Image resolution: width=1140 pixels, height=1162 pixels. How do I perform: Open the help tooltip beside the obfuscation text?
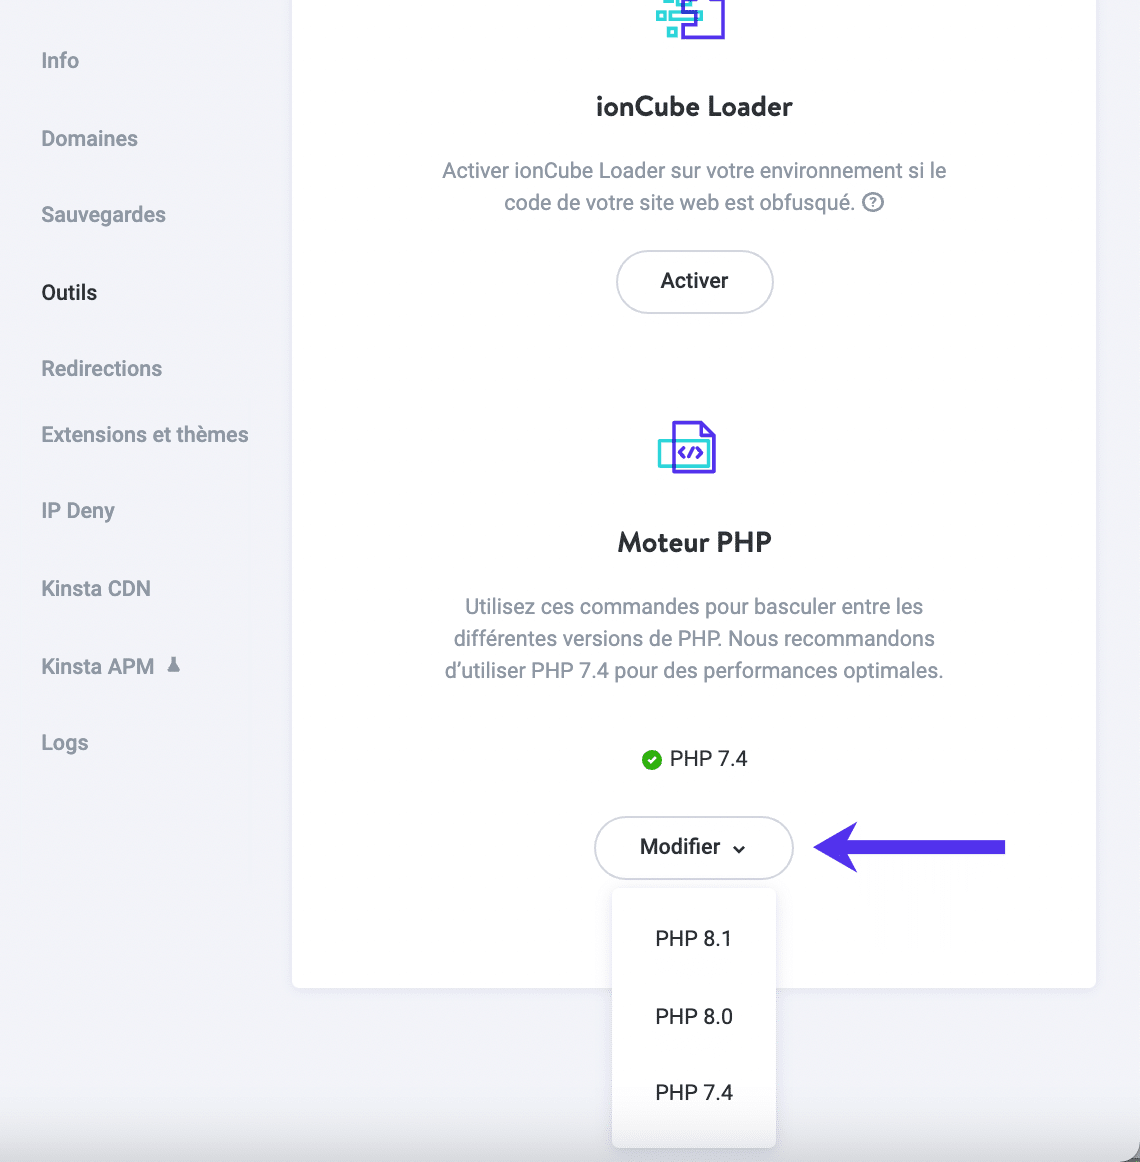click(873, 202)
